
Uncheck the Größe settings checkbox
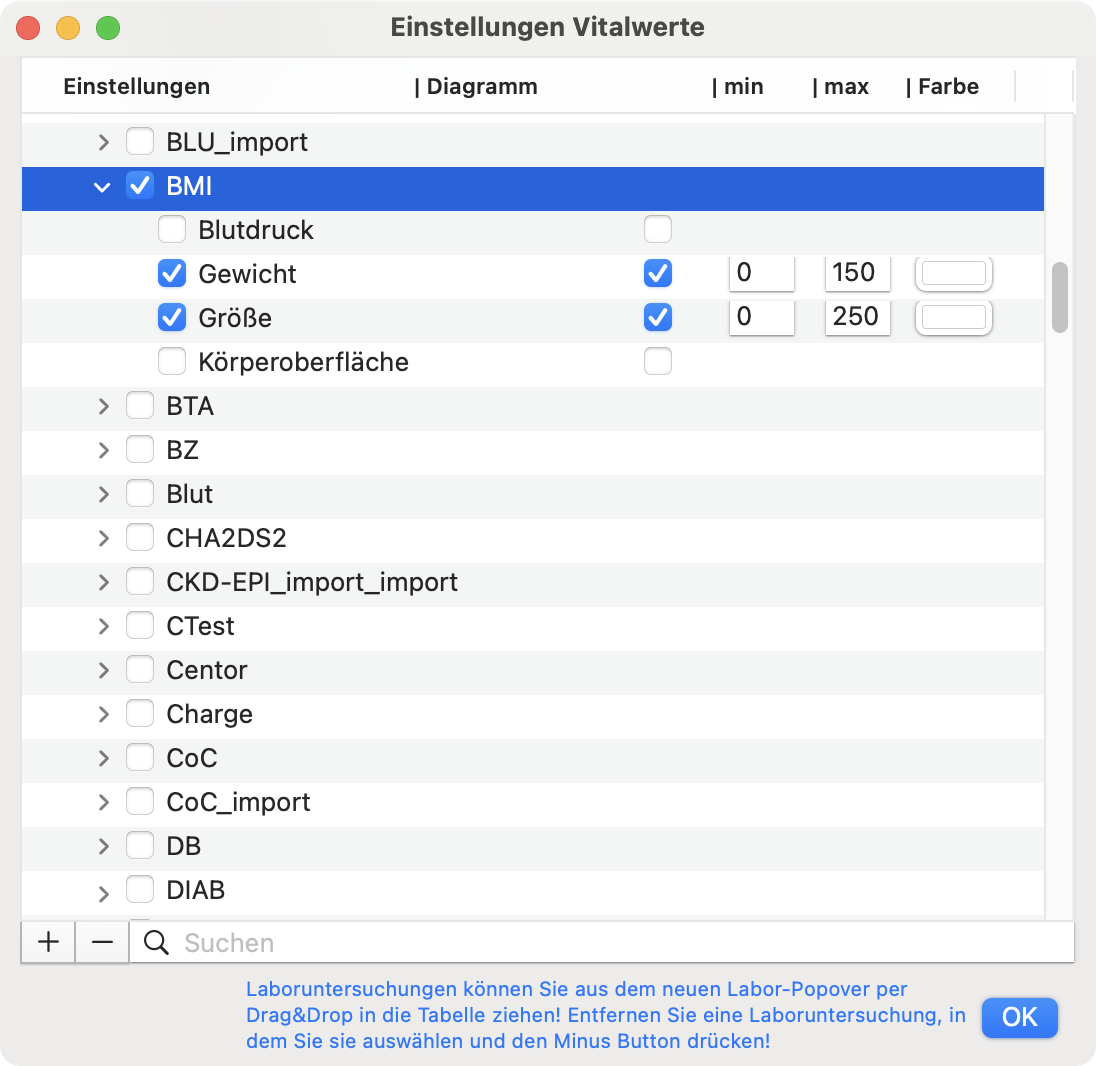pyautogui.click(x=172, y=317)
